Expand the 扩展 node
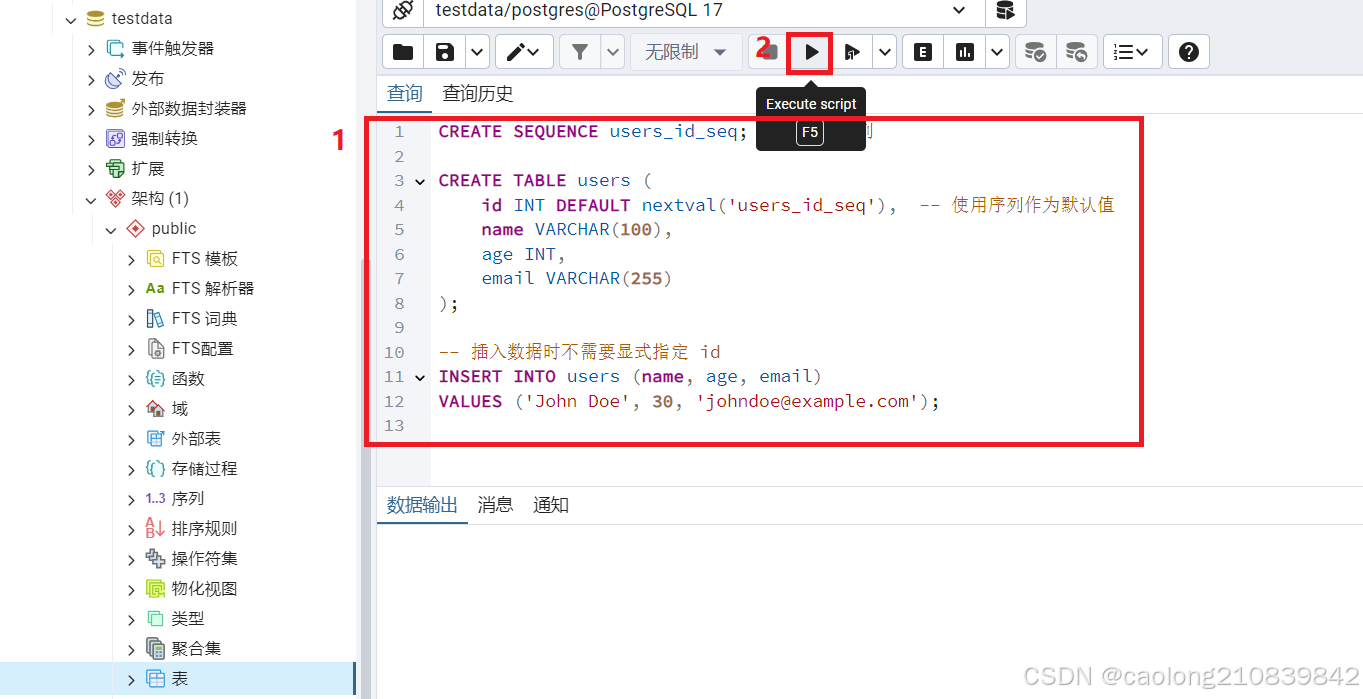The height and width of the screenshot is (699, 1363). point(91,169)
